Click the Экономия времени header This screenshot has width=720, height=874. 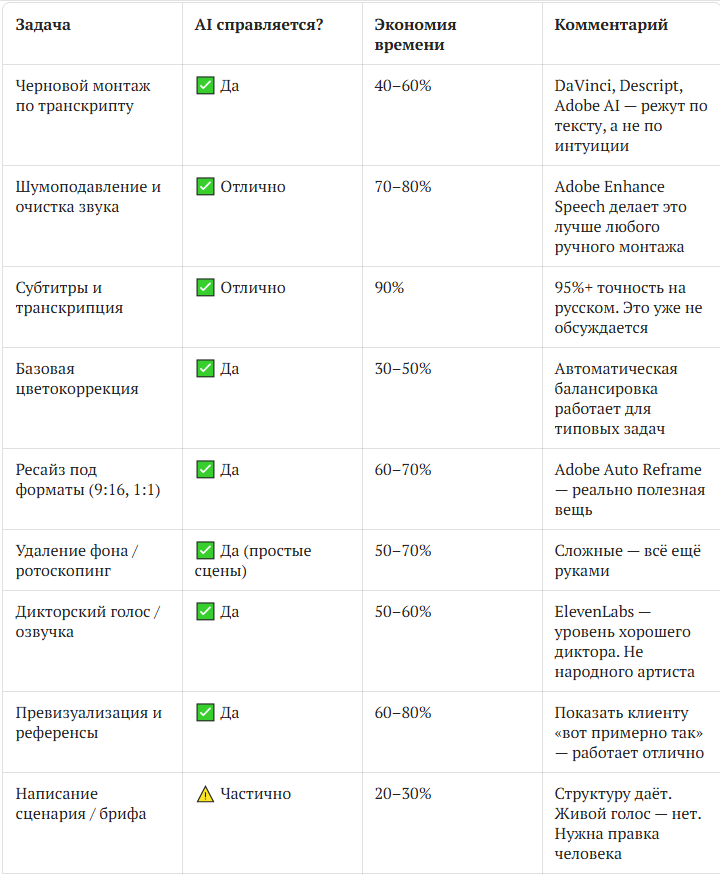click(415, 35)
